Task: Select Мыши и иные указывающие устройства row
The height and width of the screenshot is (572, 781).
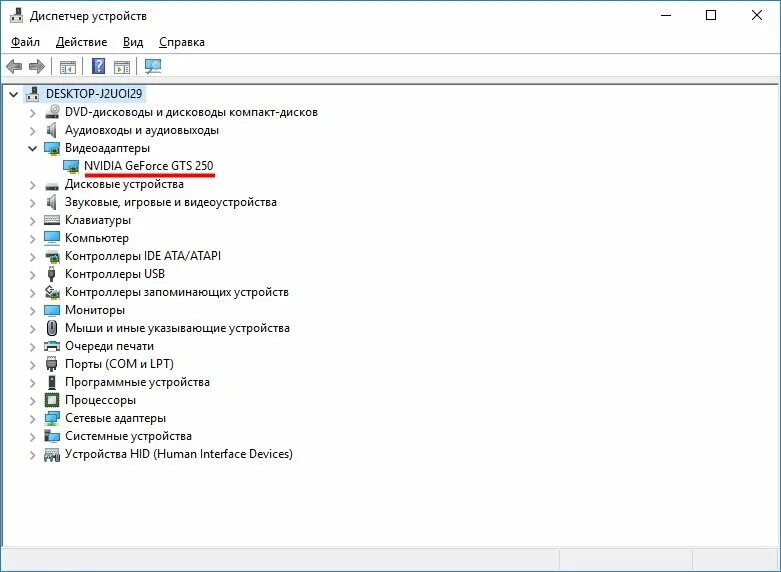Action: click(x=177, y=328)
